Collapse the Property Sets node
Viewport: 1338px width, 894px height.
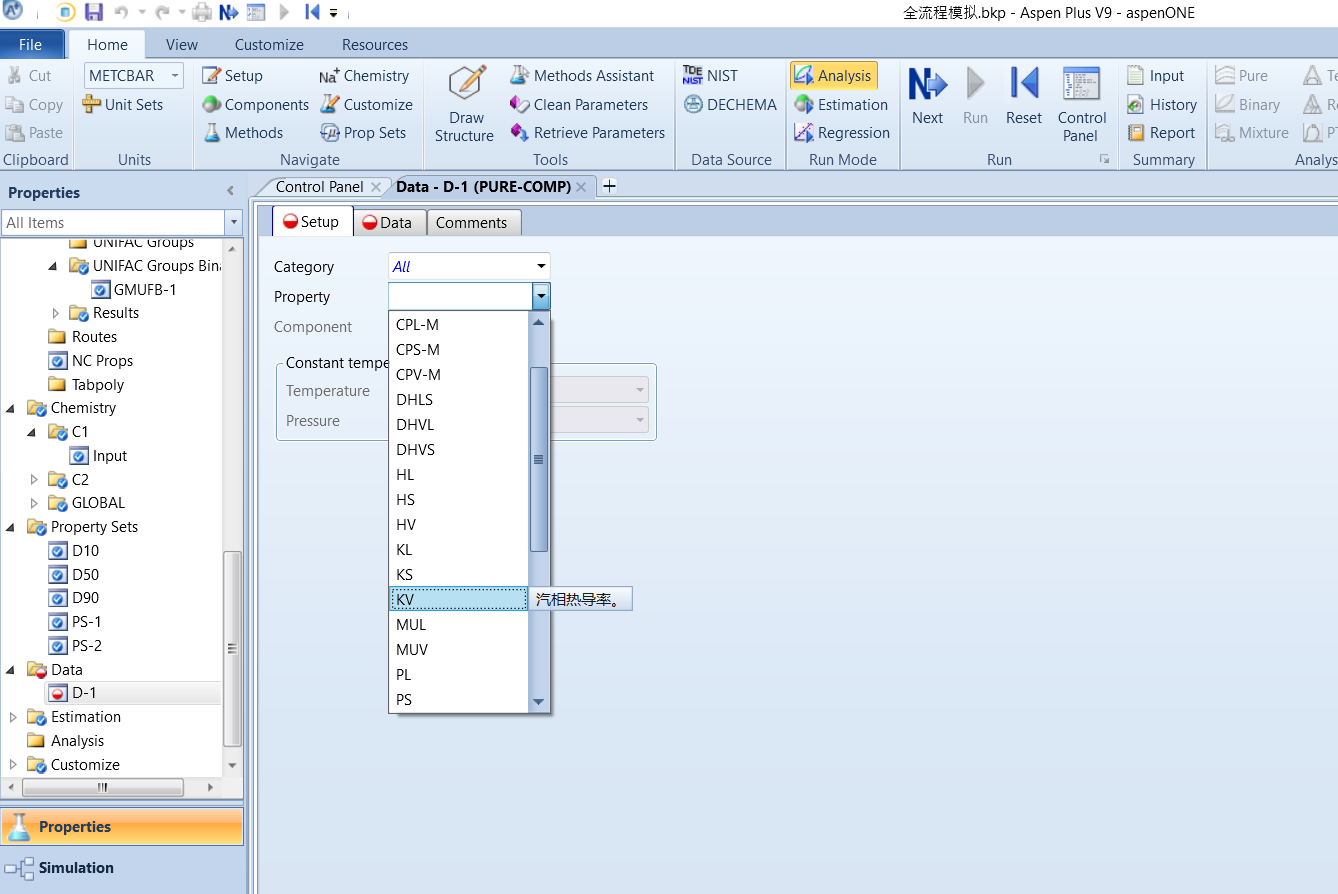point(11,527)
